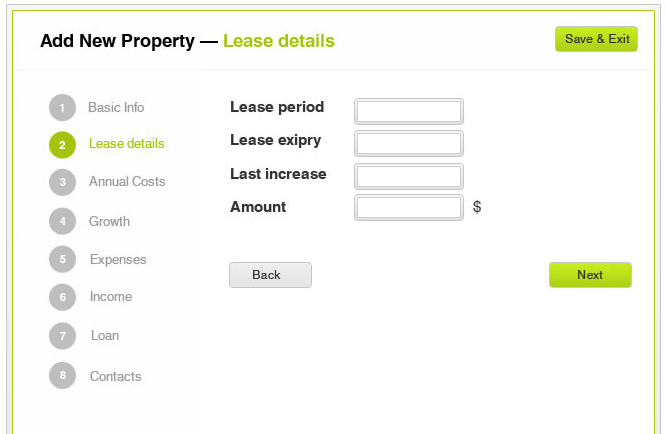Proceed with the Next button
This screenshot has height=434, width=666.
[590, 275]
